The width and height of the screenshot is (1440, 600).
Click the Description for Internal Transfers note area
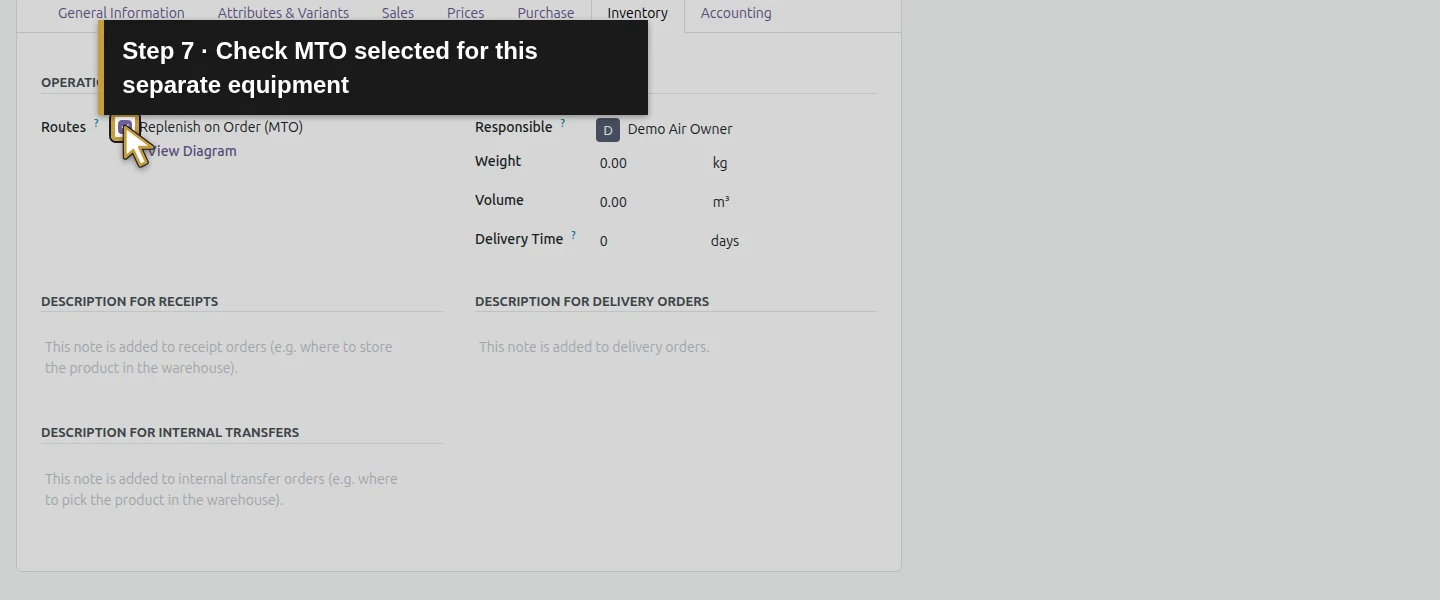(241, 490)
